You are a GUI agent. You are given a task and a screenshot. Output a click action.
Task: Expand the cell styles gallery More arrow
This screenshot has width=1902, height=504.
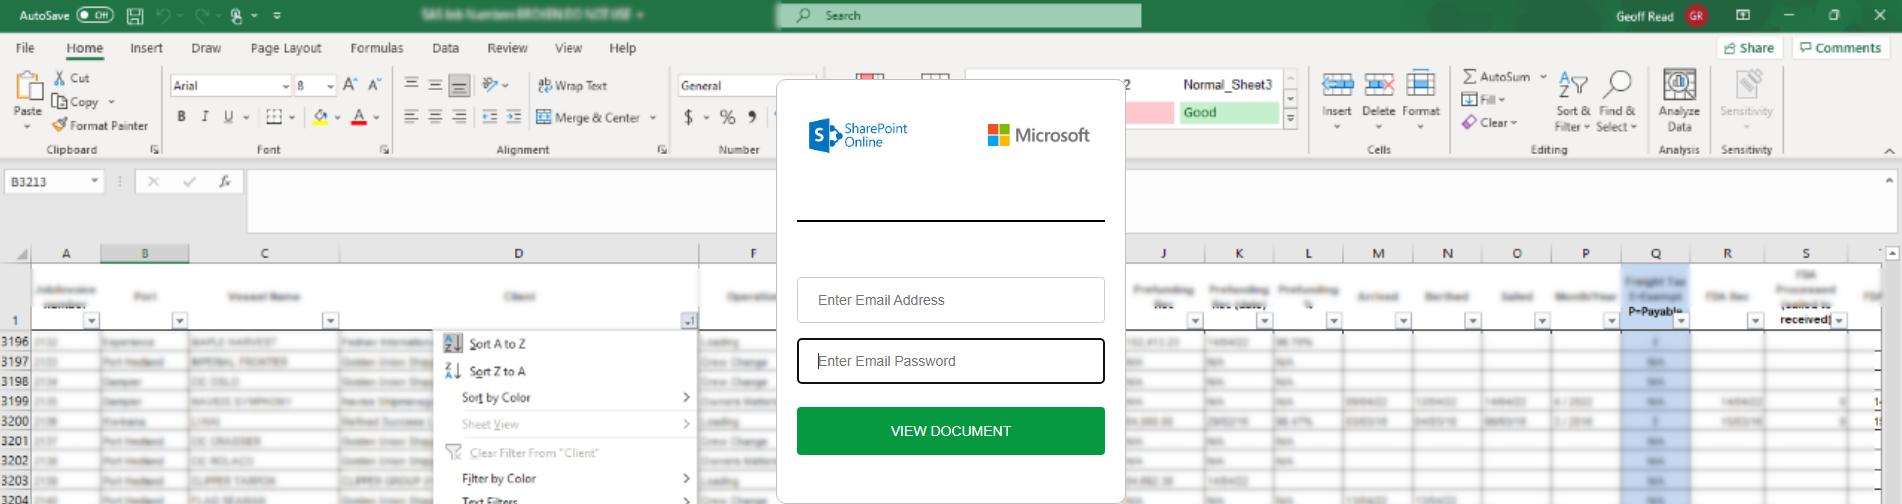[x=1290, y=119]
